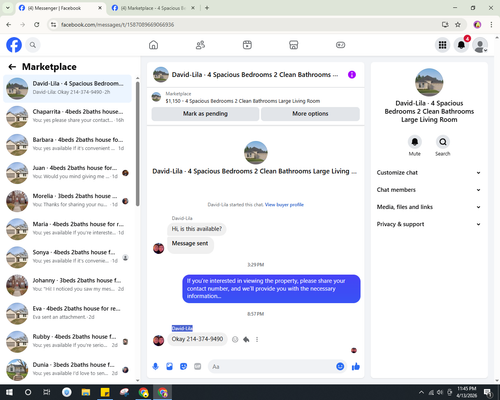Viewport: 500px width, 400px height.
Task: Open the Johanny 3beds 2baths conversation
Action: pos(67,285)
